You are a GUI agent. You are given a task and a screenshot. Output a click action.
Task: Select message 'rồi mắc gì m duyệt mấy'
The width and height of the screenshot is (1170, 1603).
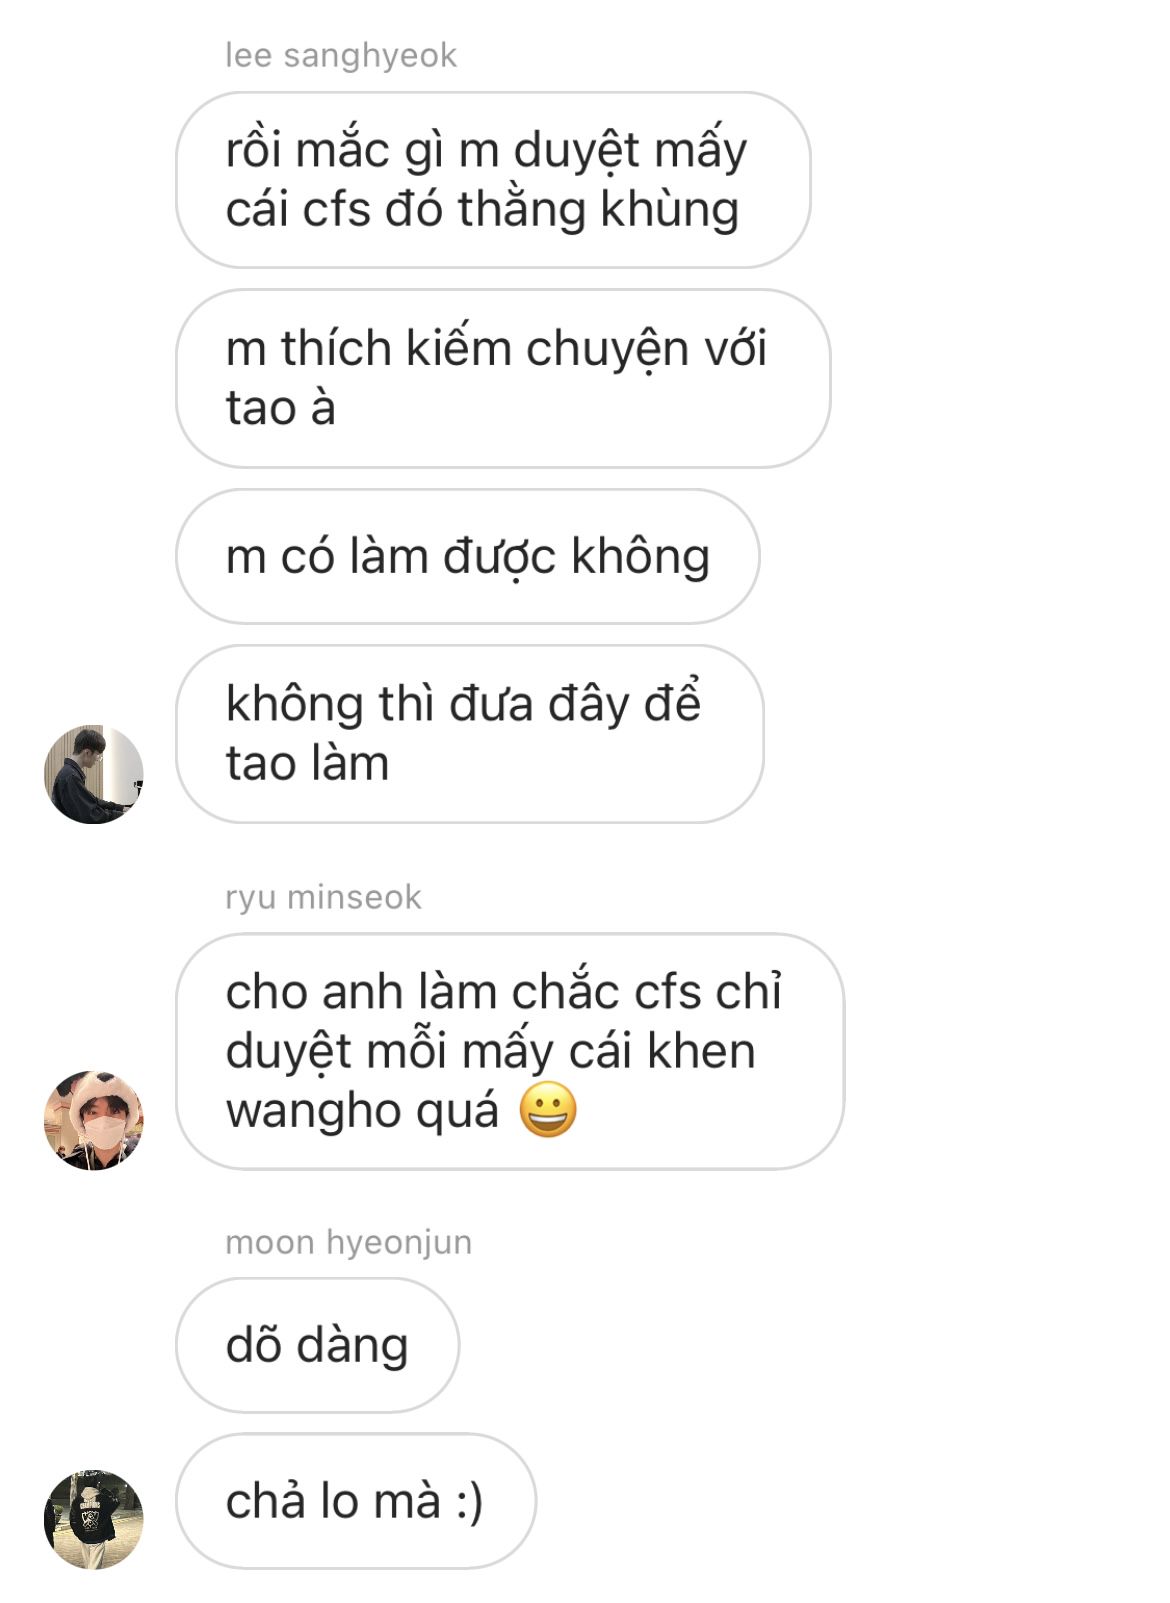pos(493,180)
